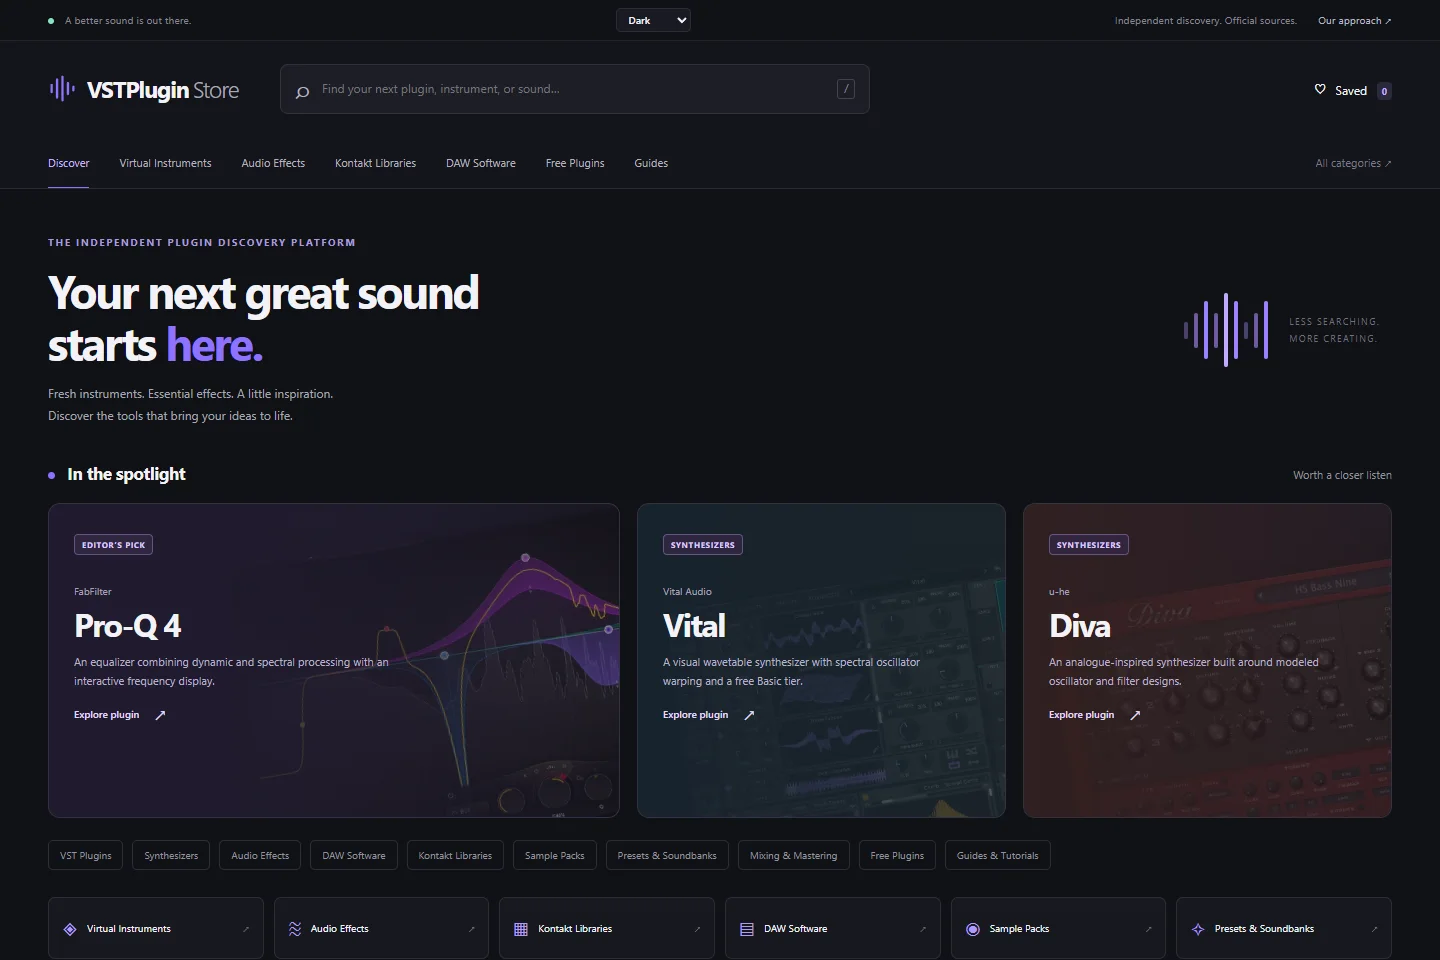The image size is (1440, 960).
Task: Click the VSTPlugin Store waveform logo icon
Action: pyautogui.click(x=62, y=90)
